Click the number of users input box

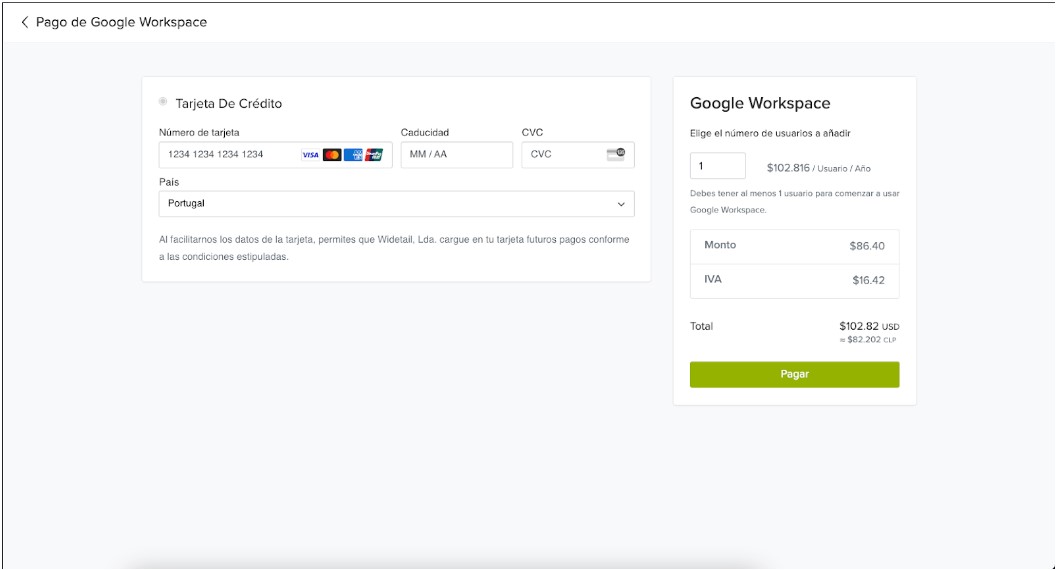point(717,166)
